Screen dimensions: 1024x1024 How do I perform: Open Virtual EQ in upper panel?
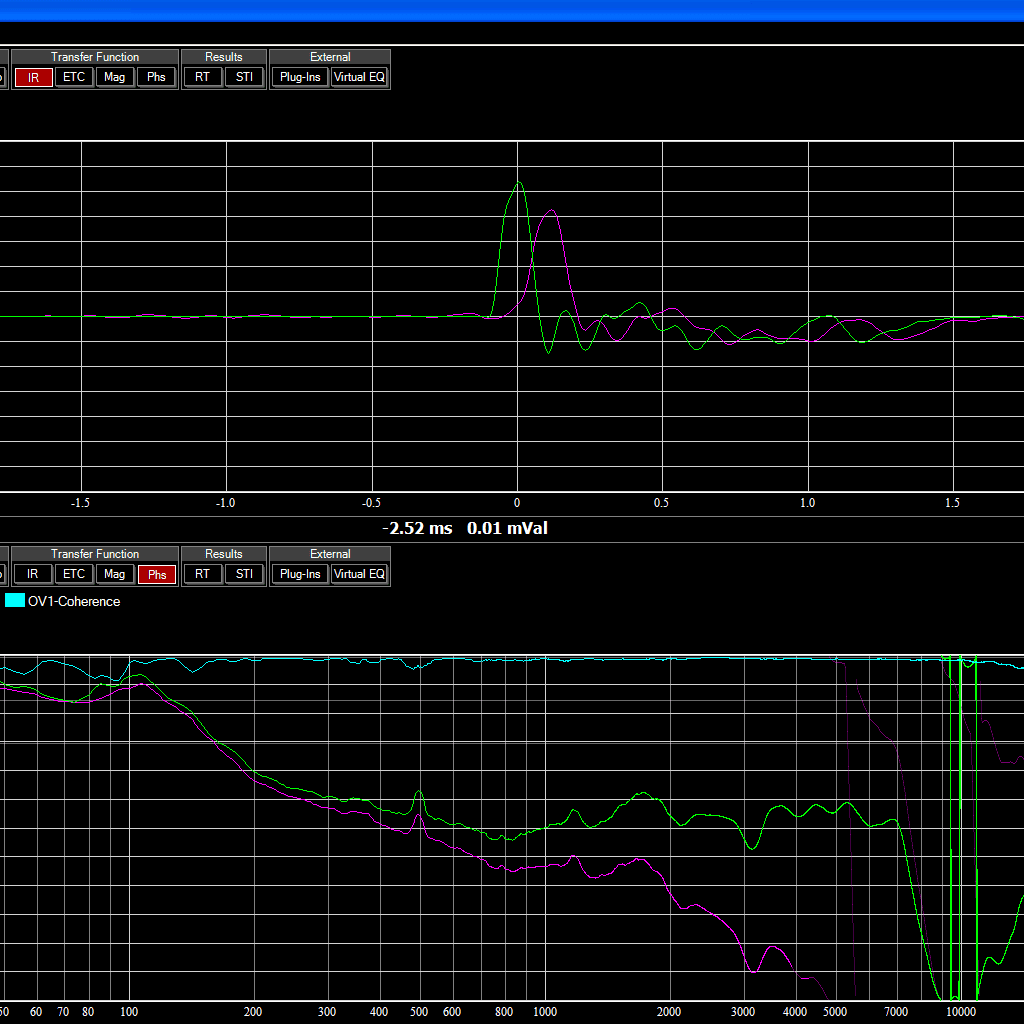coord(359,77)
